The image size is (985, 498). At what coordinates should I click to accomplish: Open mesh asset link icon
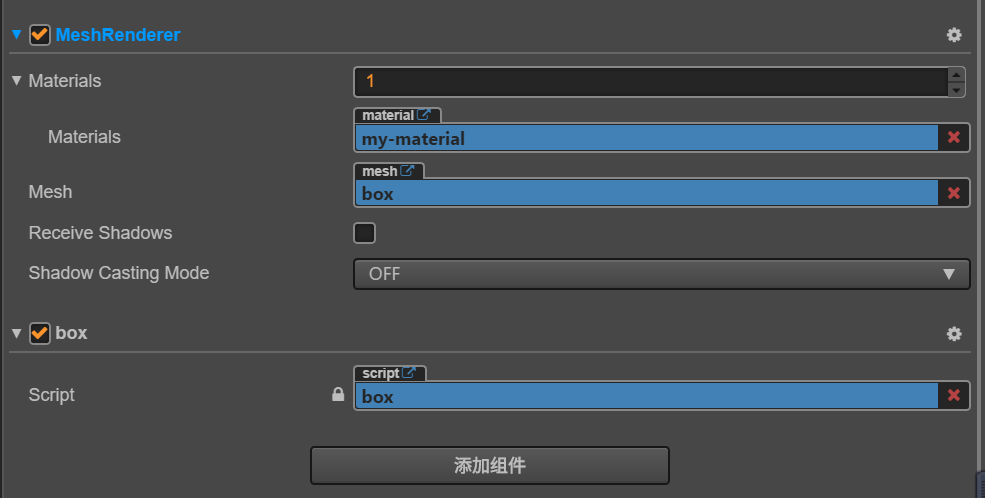click(x=407, y=171)
